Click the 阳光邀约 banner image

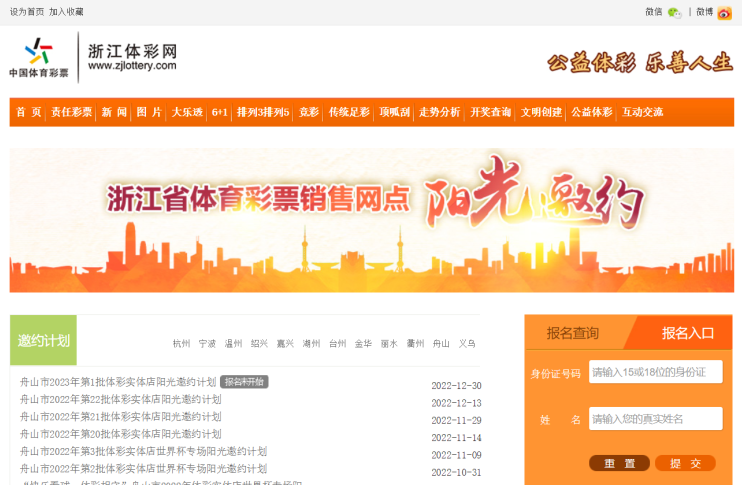pos(371,220)
